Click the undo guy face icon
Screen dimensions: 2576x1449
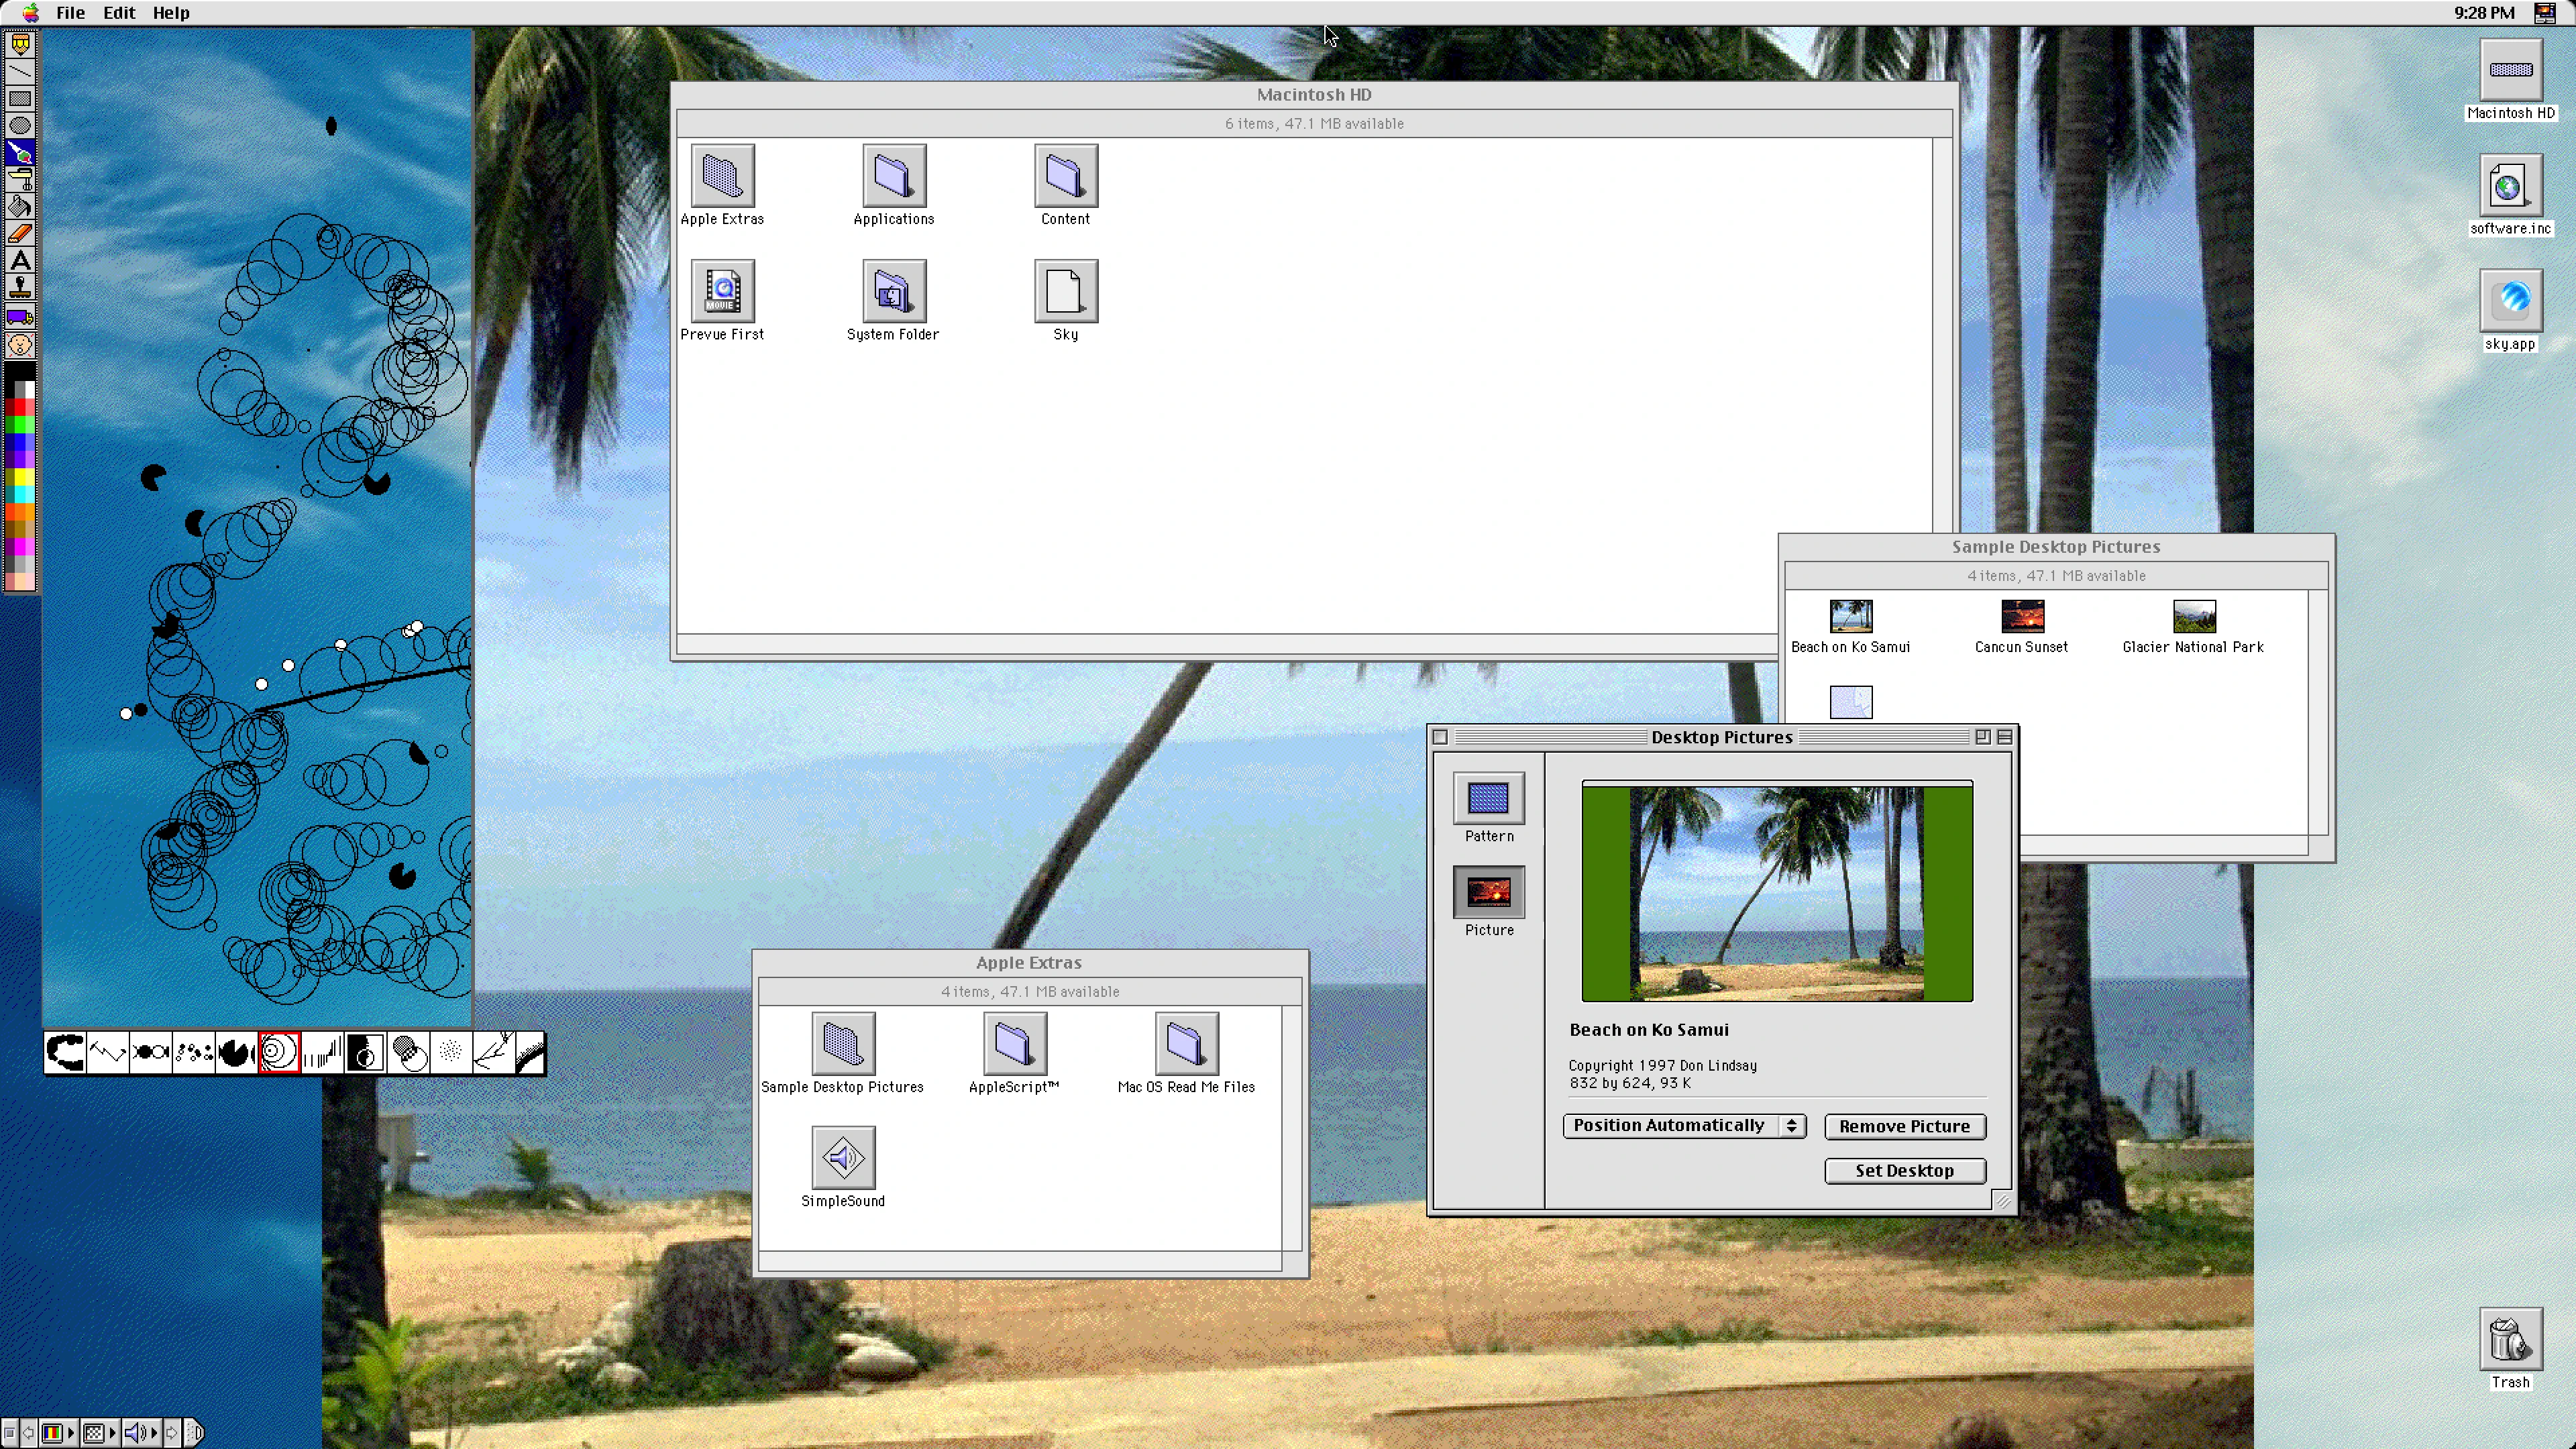pos(20,345)
